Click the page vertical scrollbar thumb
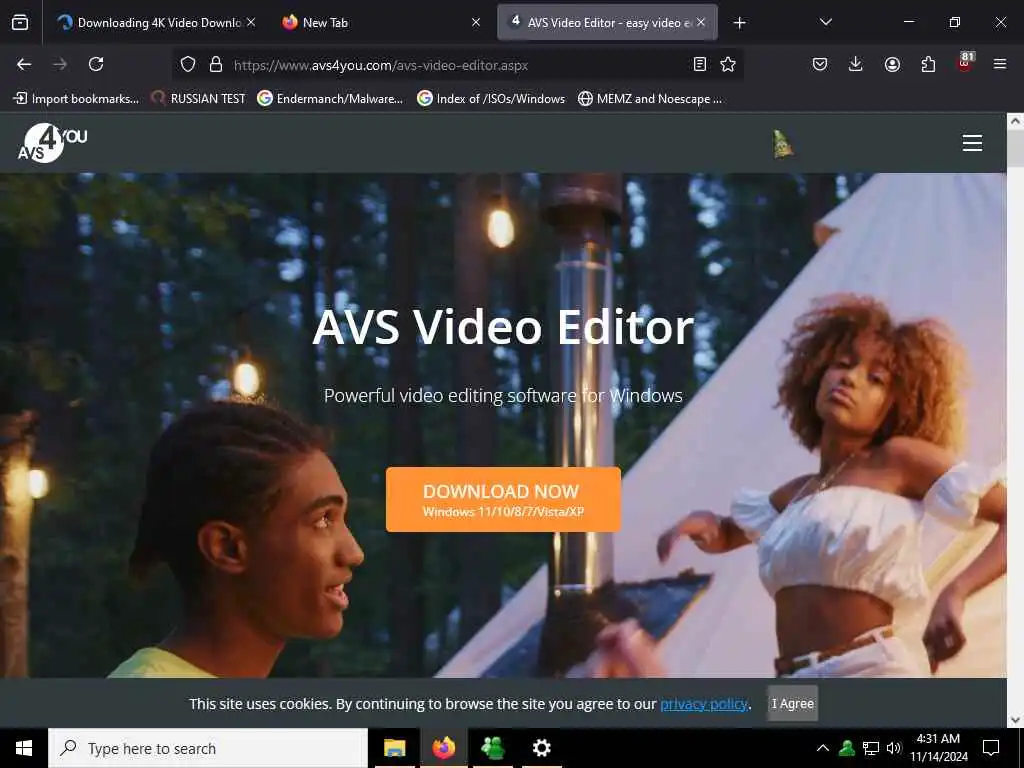Screen dimensions: 1024x768 (x=1015, y=150)
